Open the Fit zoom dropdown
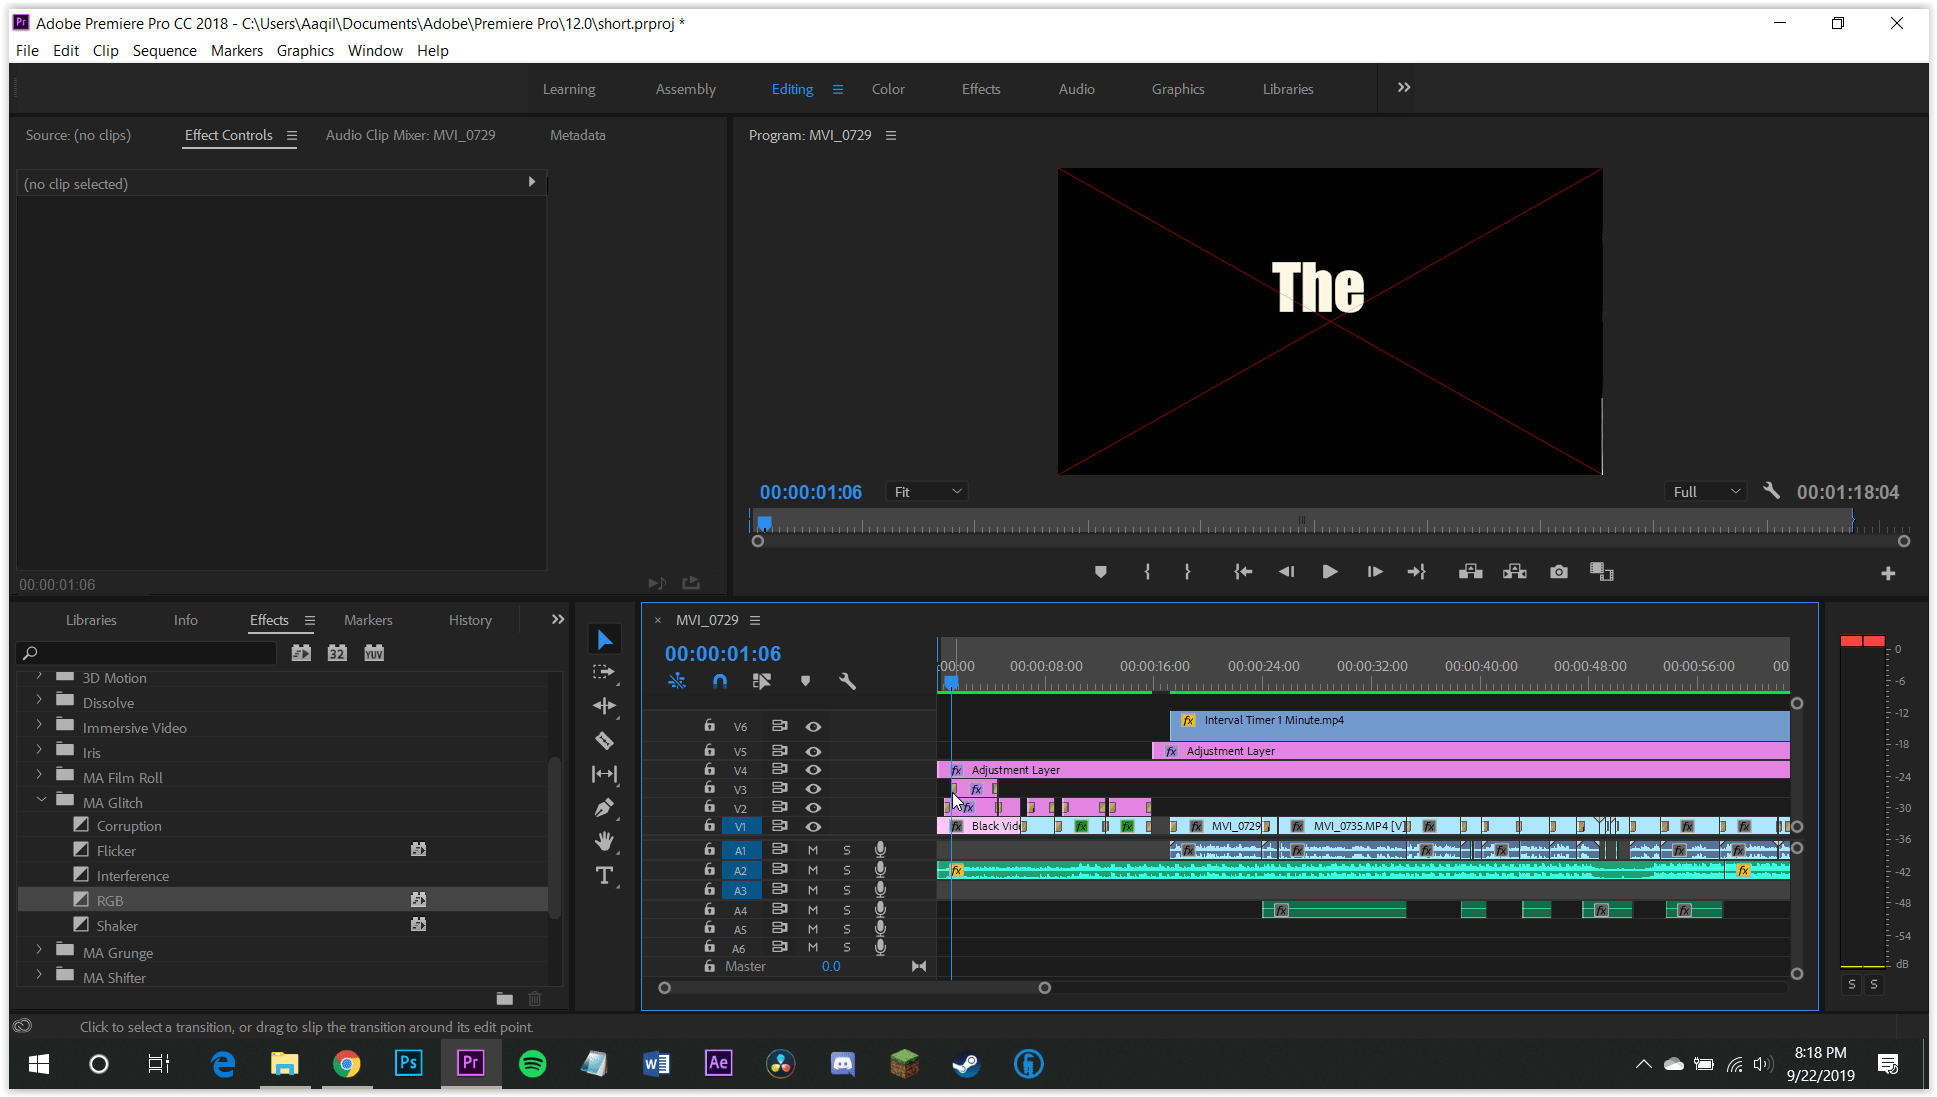Image resolution: width=1937 pixels, height=1097 pixels. click(925, 491)
